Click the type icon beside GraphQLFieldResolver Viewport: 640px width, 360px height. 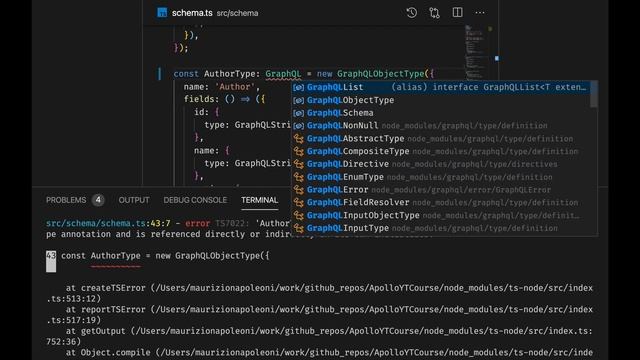pyautogui.click(x=299, y=203)
